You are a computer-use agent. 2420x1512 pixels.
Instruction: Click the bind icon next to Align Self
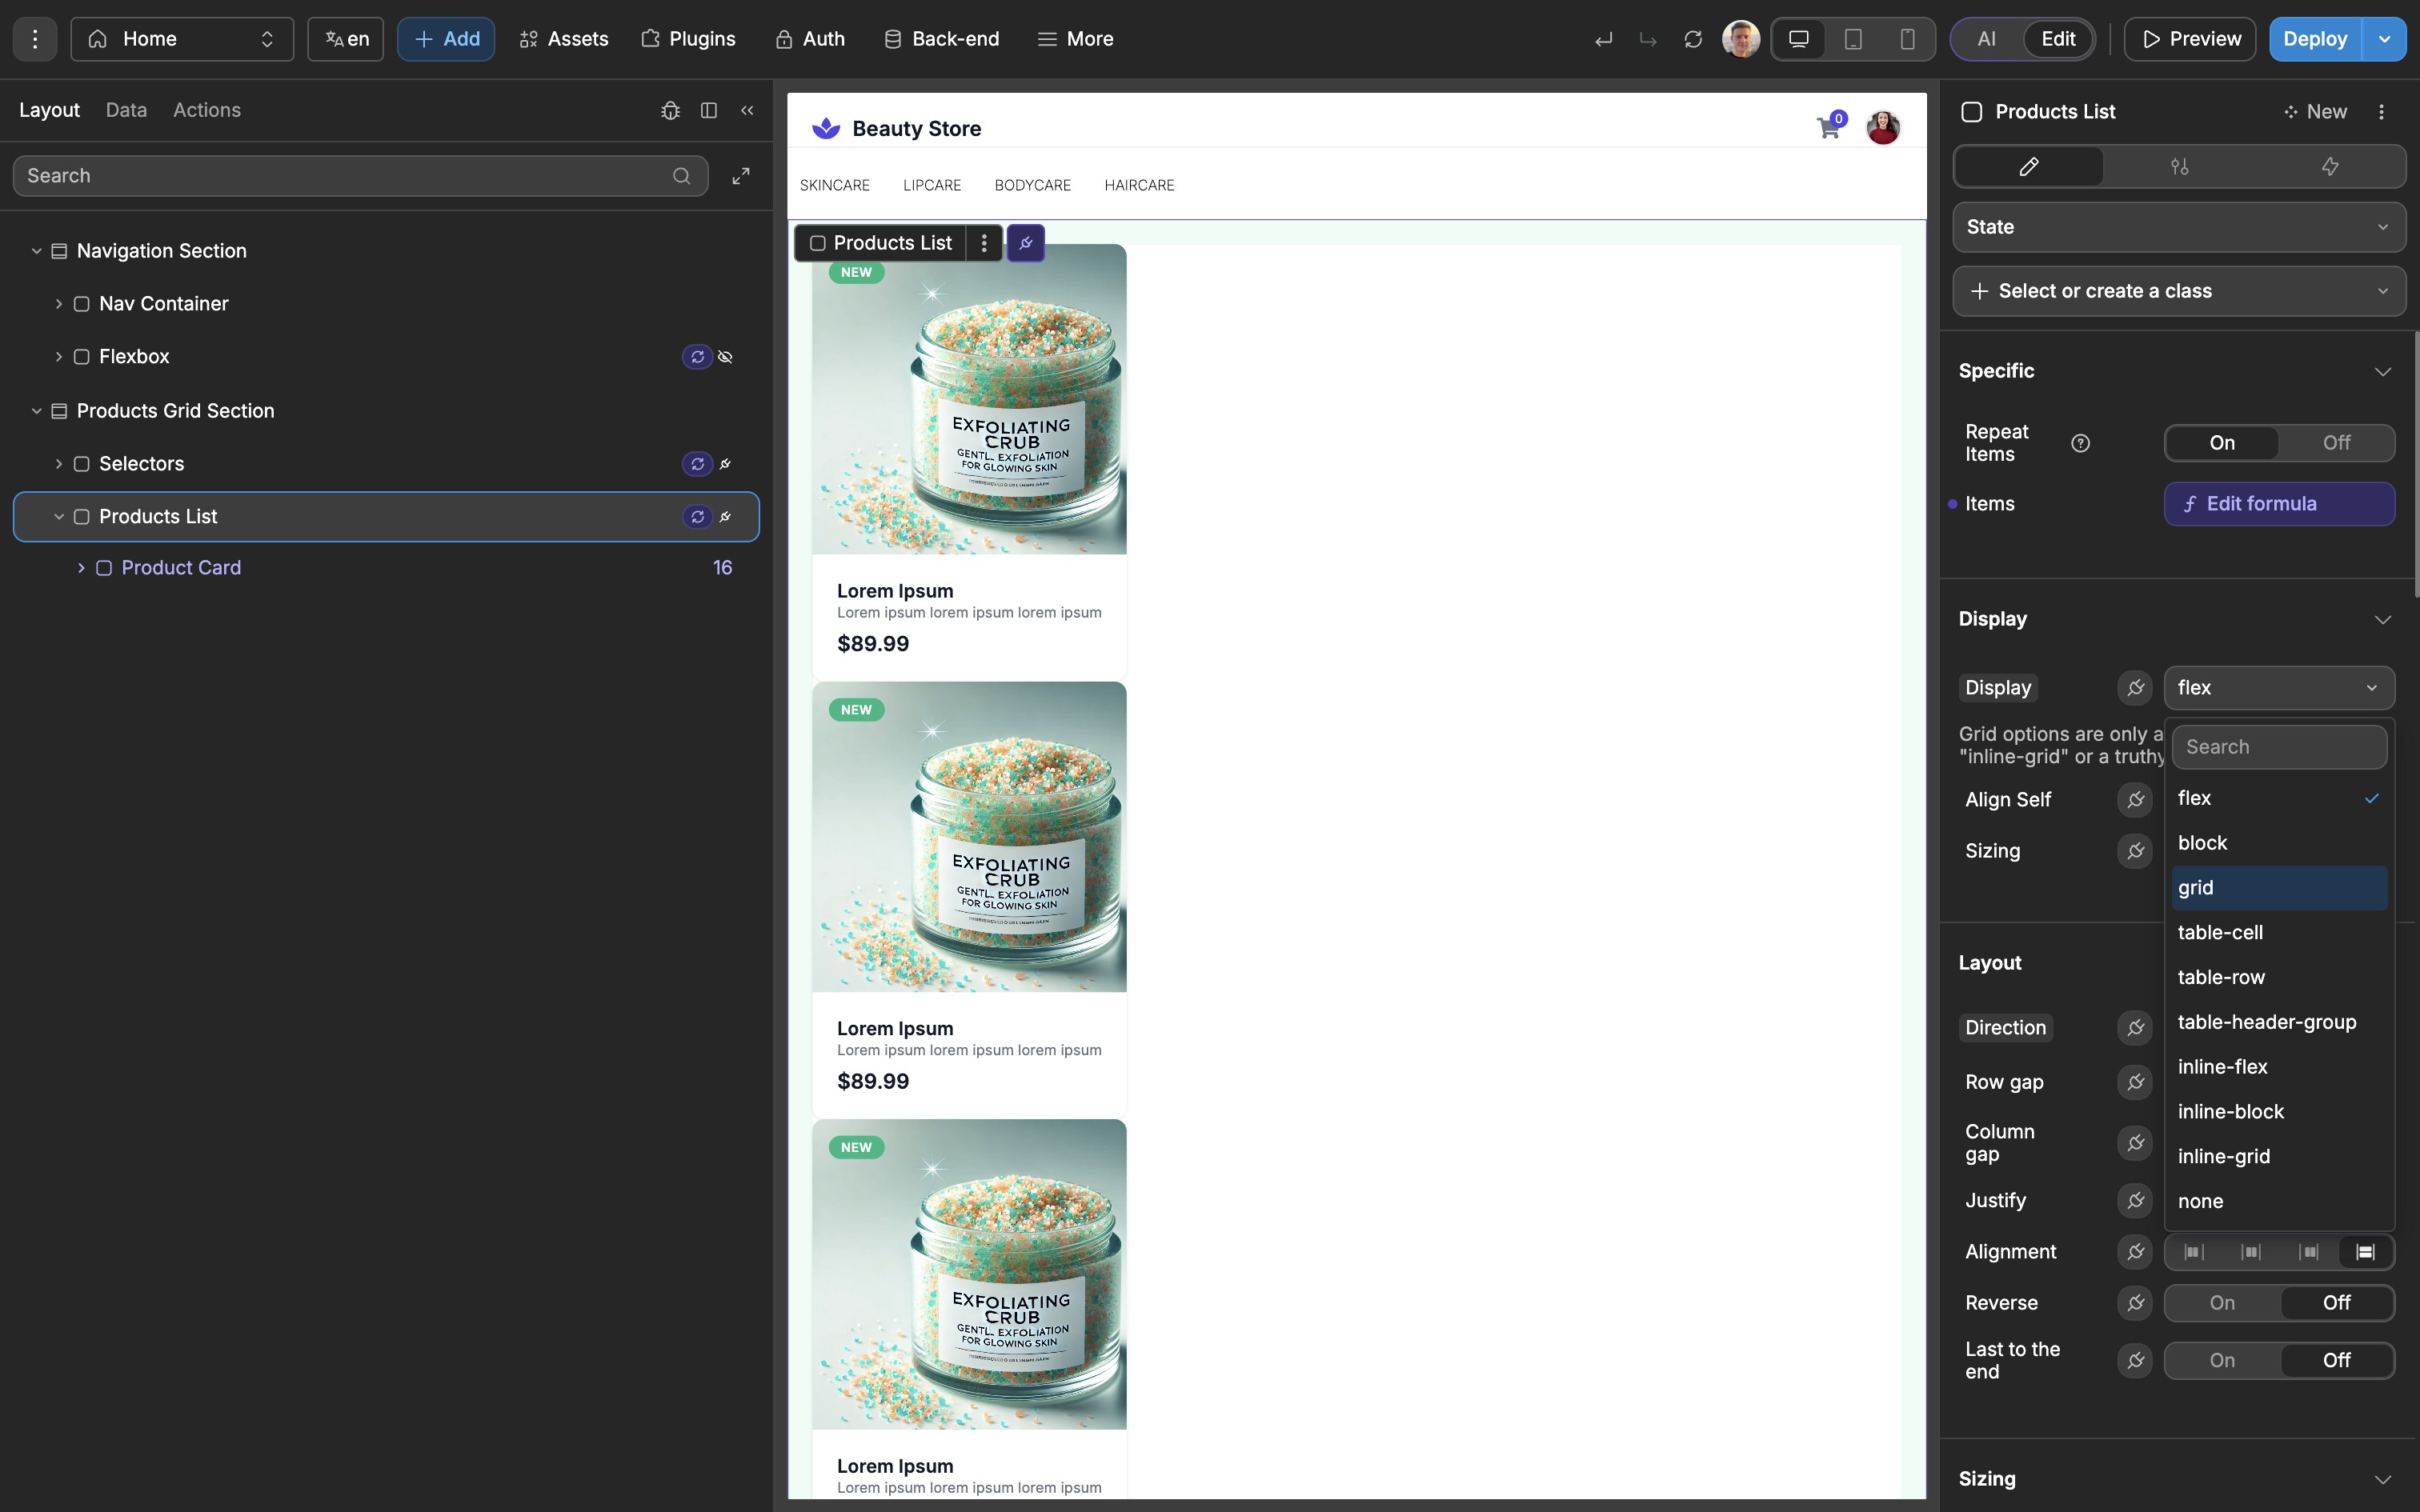point(2135,800)
